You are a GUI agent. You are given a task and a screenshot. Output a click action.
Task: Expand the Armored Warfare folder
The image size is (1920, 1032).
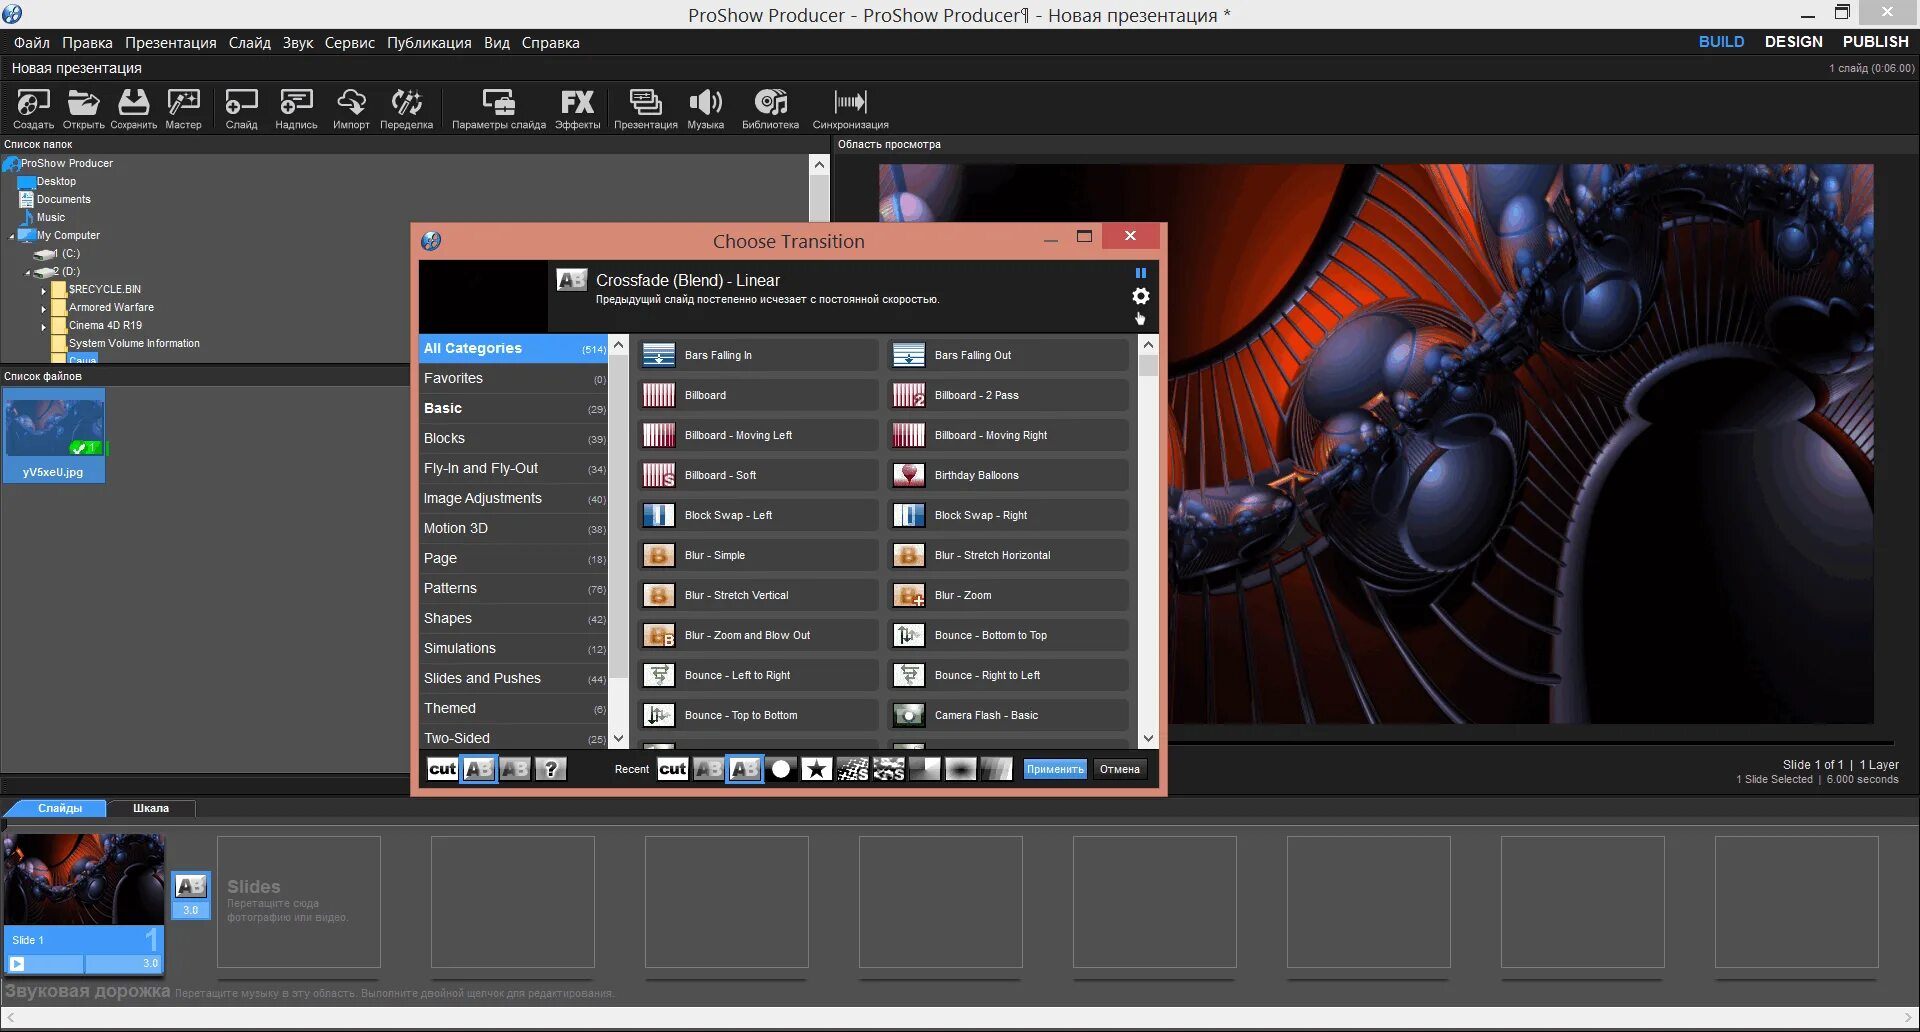(x=44, y=308)
